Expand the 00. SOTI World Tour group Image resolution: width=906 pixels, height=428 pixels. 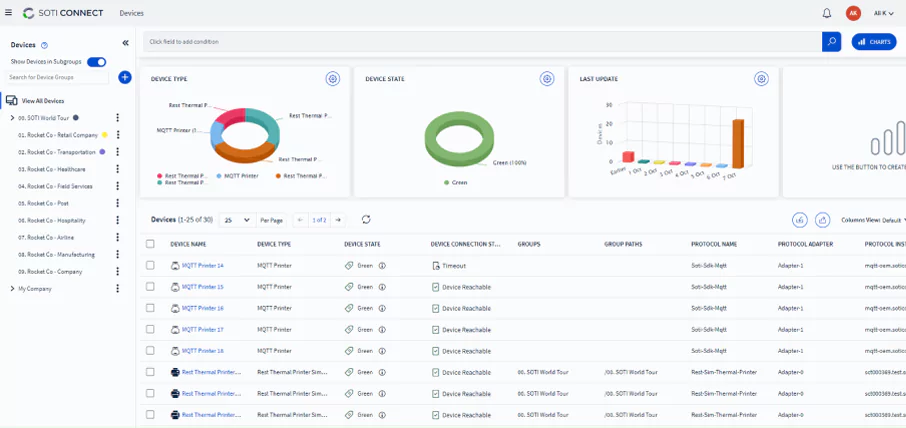click(x=12, y=118)
